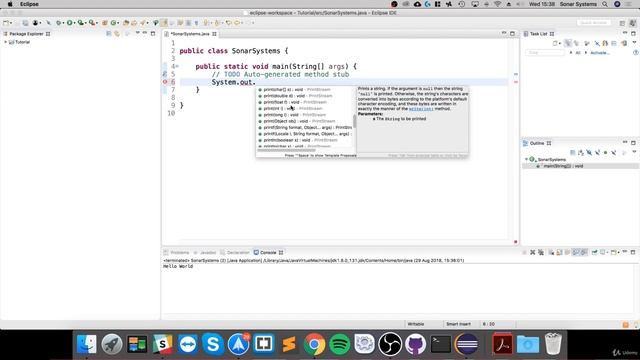Click the Sort icon in Outline toolbar
This screenshot has height=360, width=640.
click(581, 152)
